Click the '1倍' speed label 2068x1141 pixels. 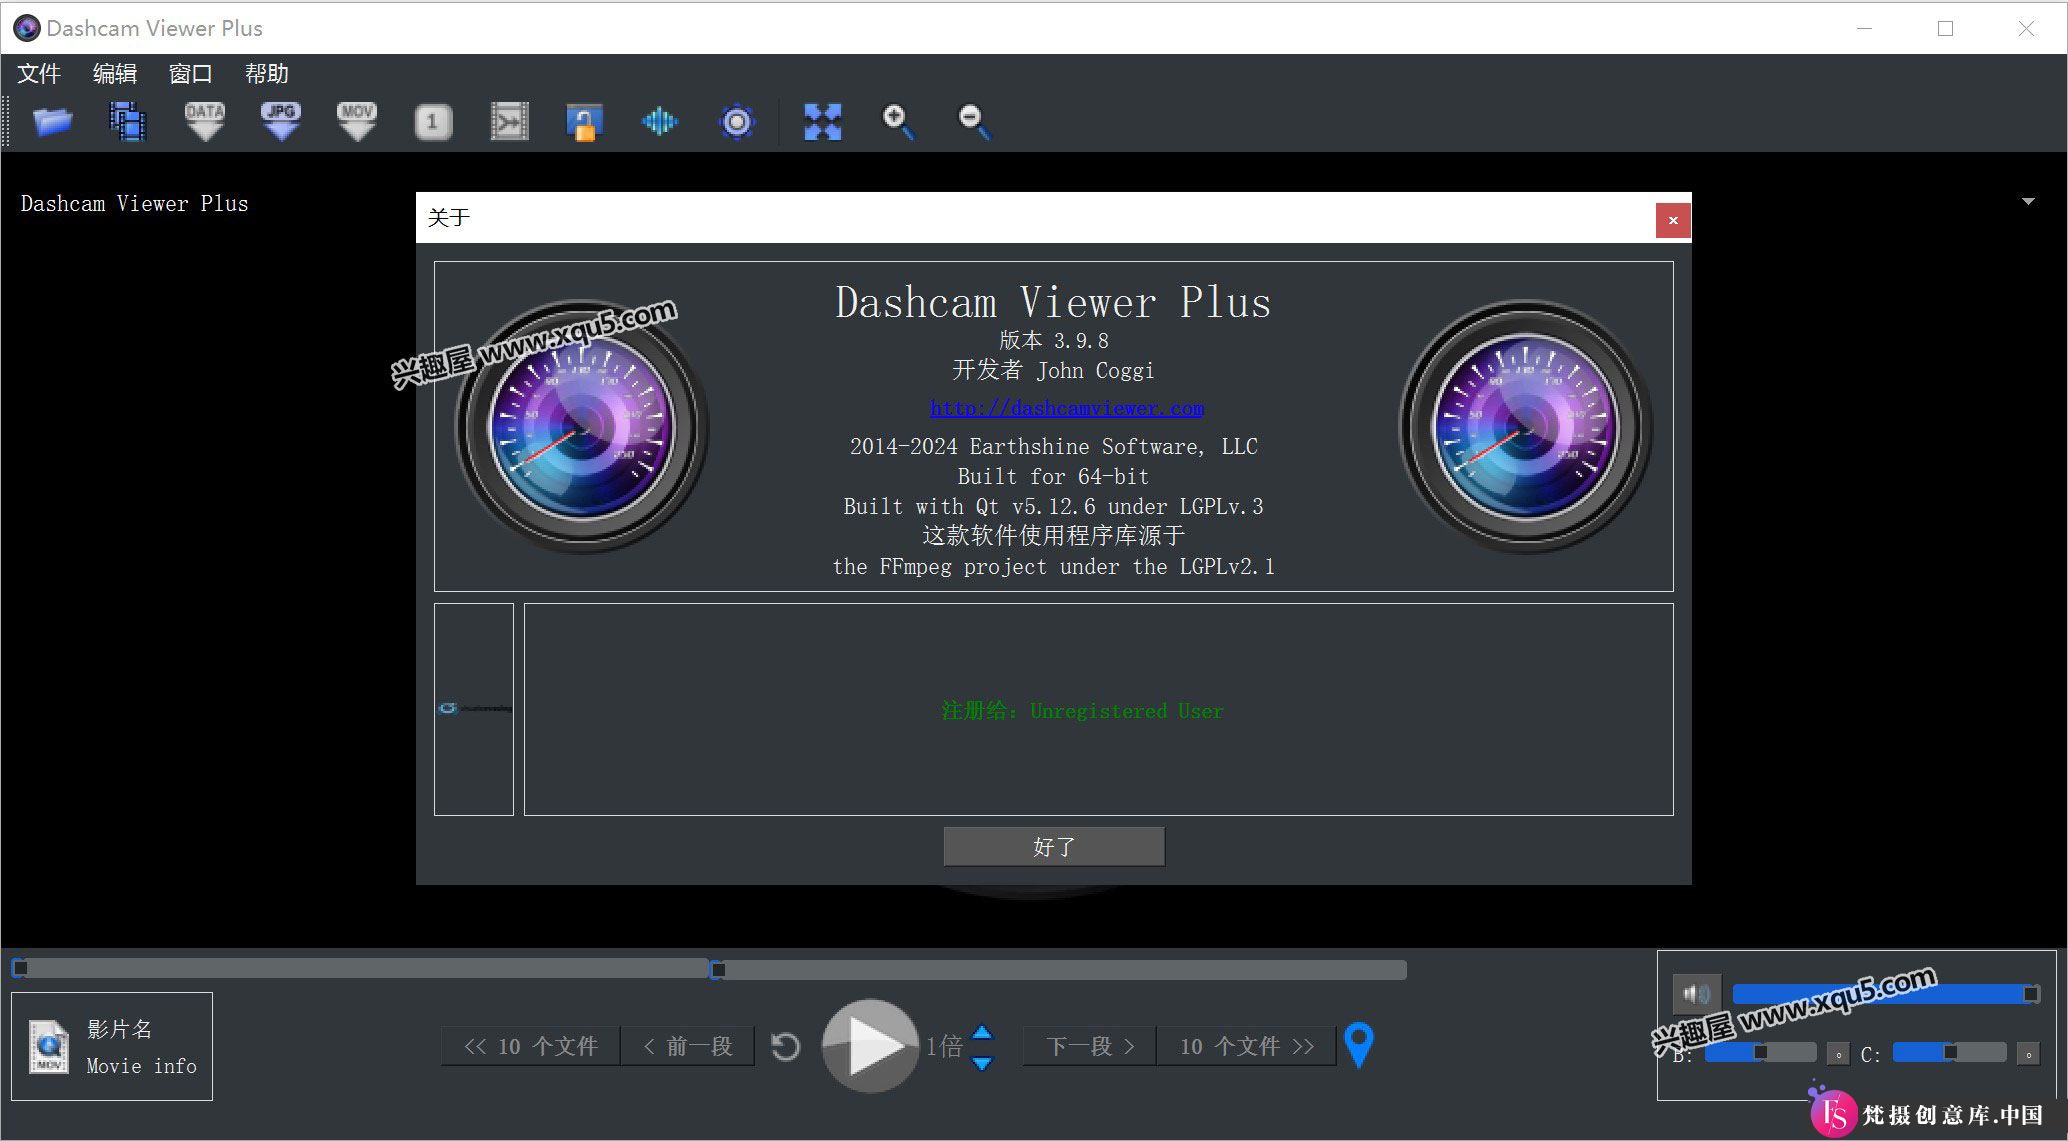[944, 1047]
